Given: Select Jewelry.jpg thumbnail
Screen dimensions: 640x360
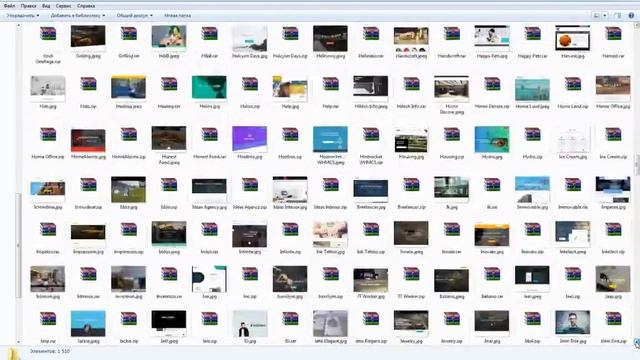Looking at the screenshot, I should click(411, 323).
